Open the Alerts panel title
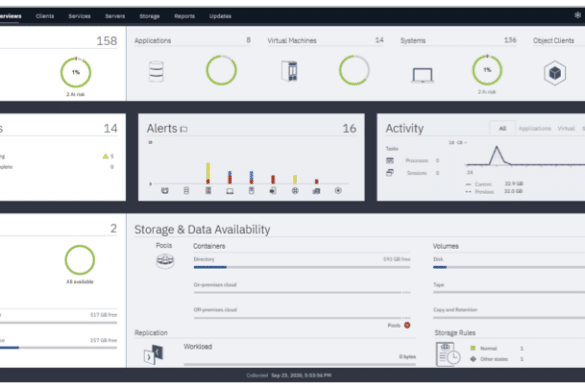Image resolution: width=585 pixels, height=390 pixels. coord(162,128)
